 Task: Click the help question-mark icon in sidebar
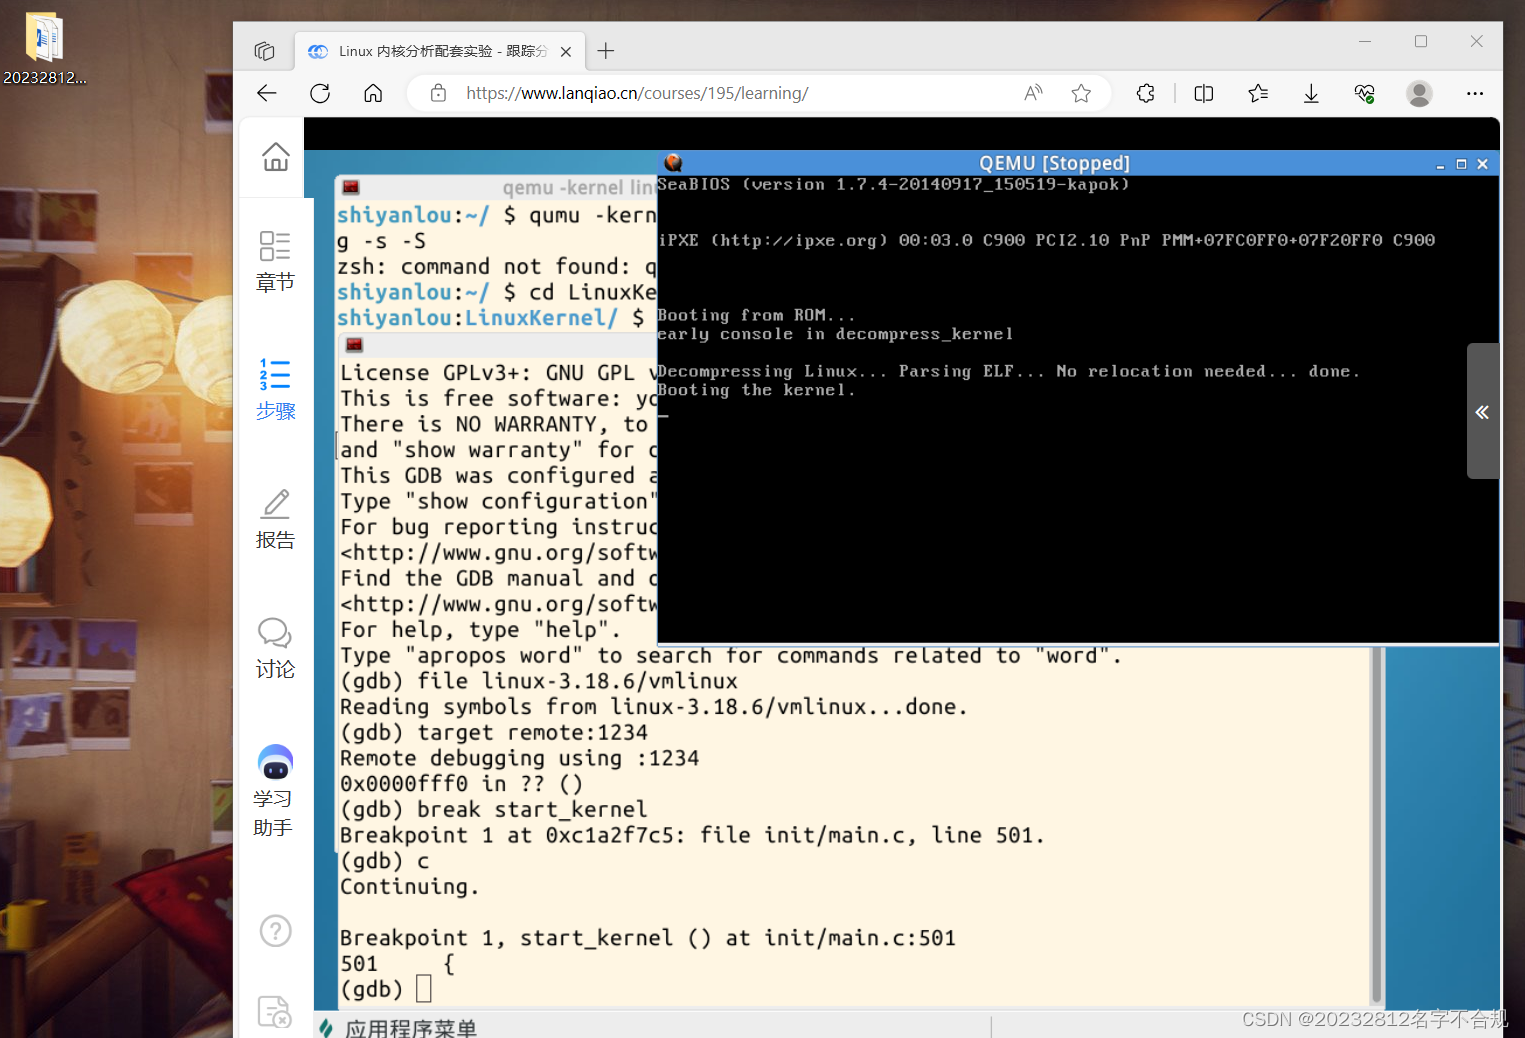coord(275,931)
